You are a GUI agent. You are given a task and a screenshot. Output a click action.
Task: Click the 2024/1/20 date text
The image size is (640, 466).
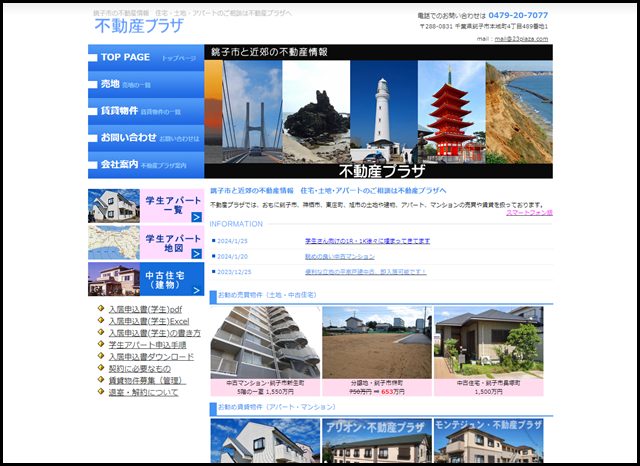coord(232,257)
